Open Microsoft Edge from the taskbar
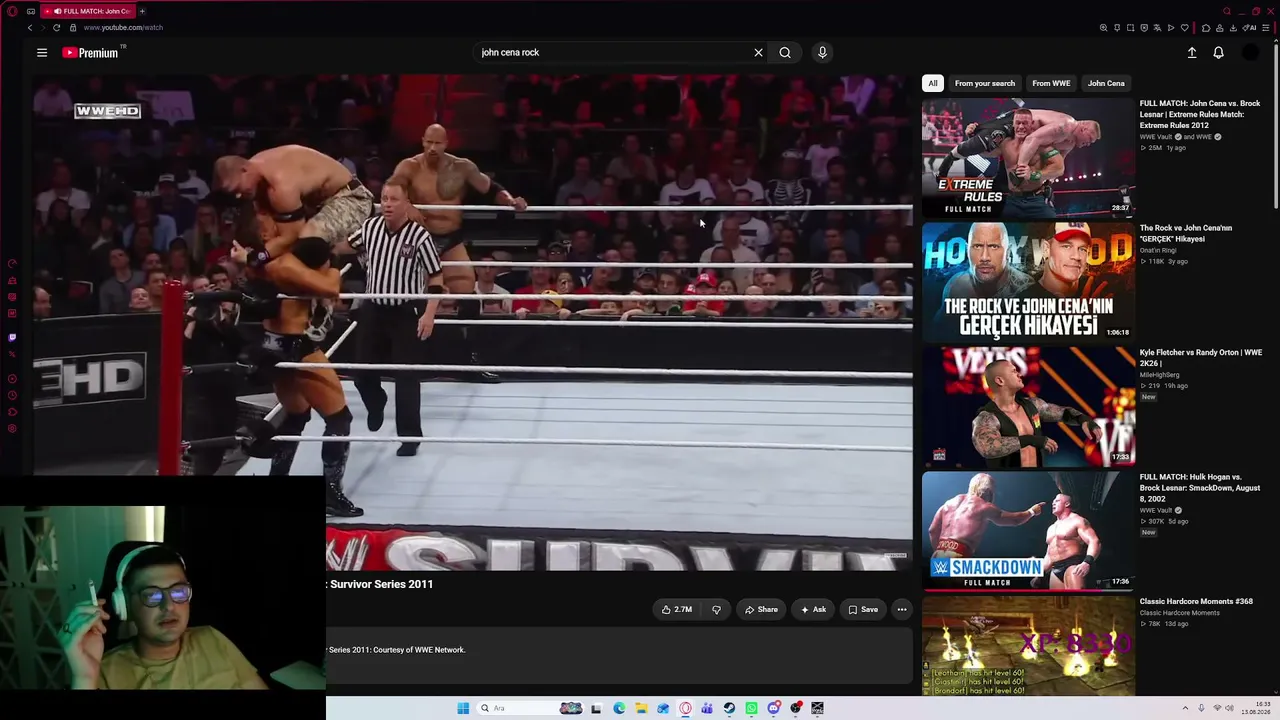Viewport: 1280px width, 720px height. click(x=619, y=708)
